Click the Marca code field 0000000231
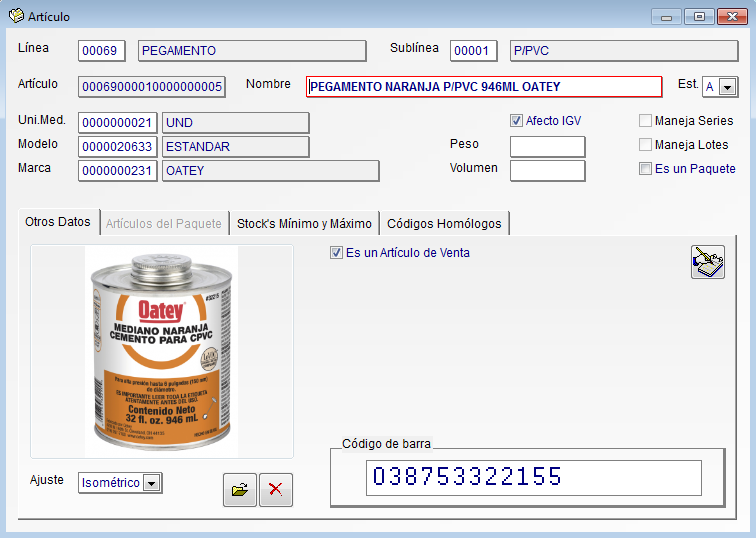Screen dimensions: 756x538 pos(118,171)
